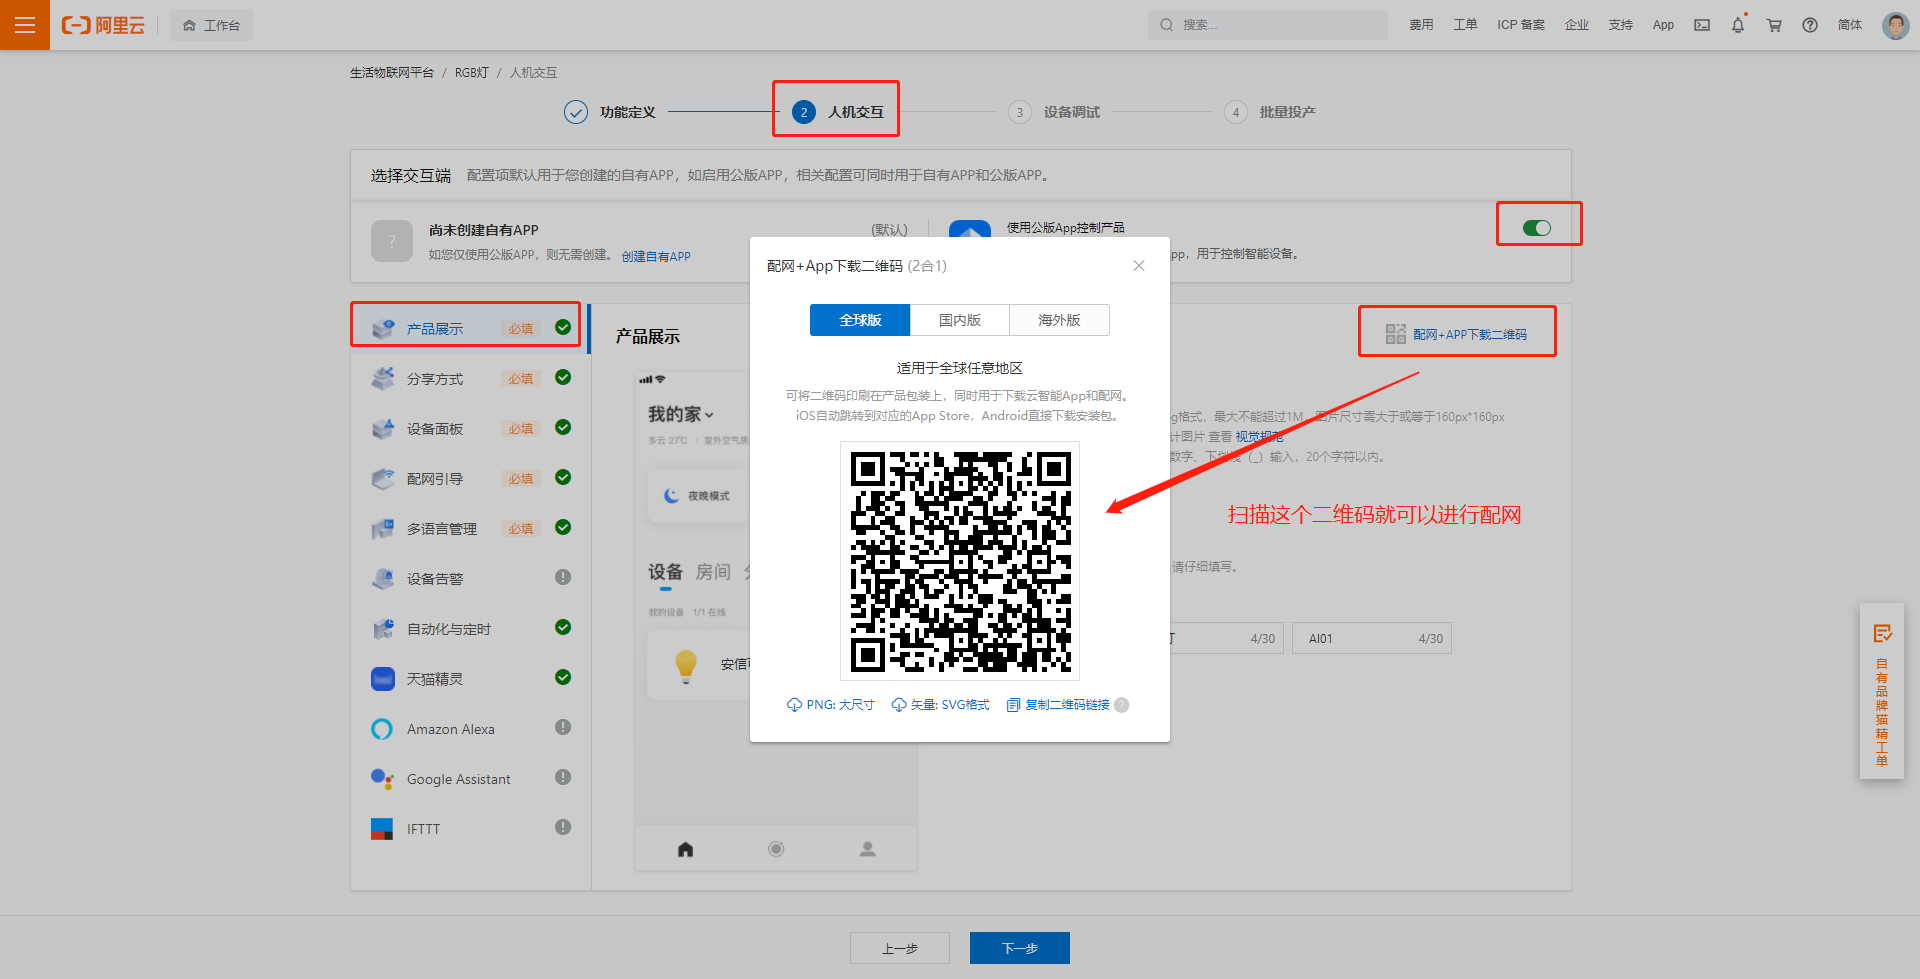The width and height of the screenshot is (1920, 979).
Task: Expand the 我的家 dropdown in preview
Action: 681,414
